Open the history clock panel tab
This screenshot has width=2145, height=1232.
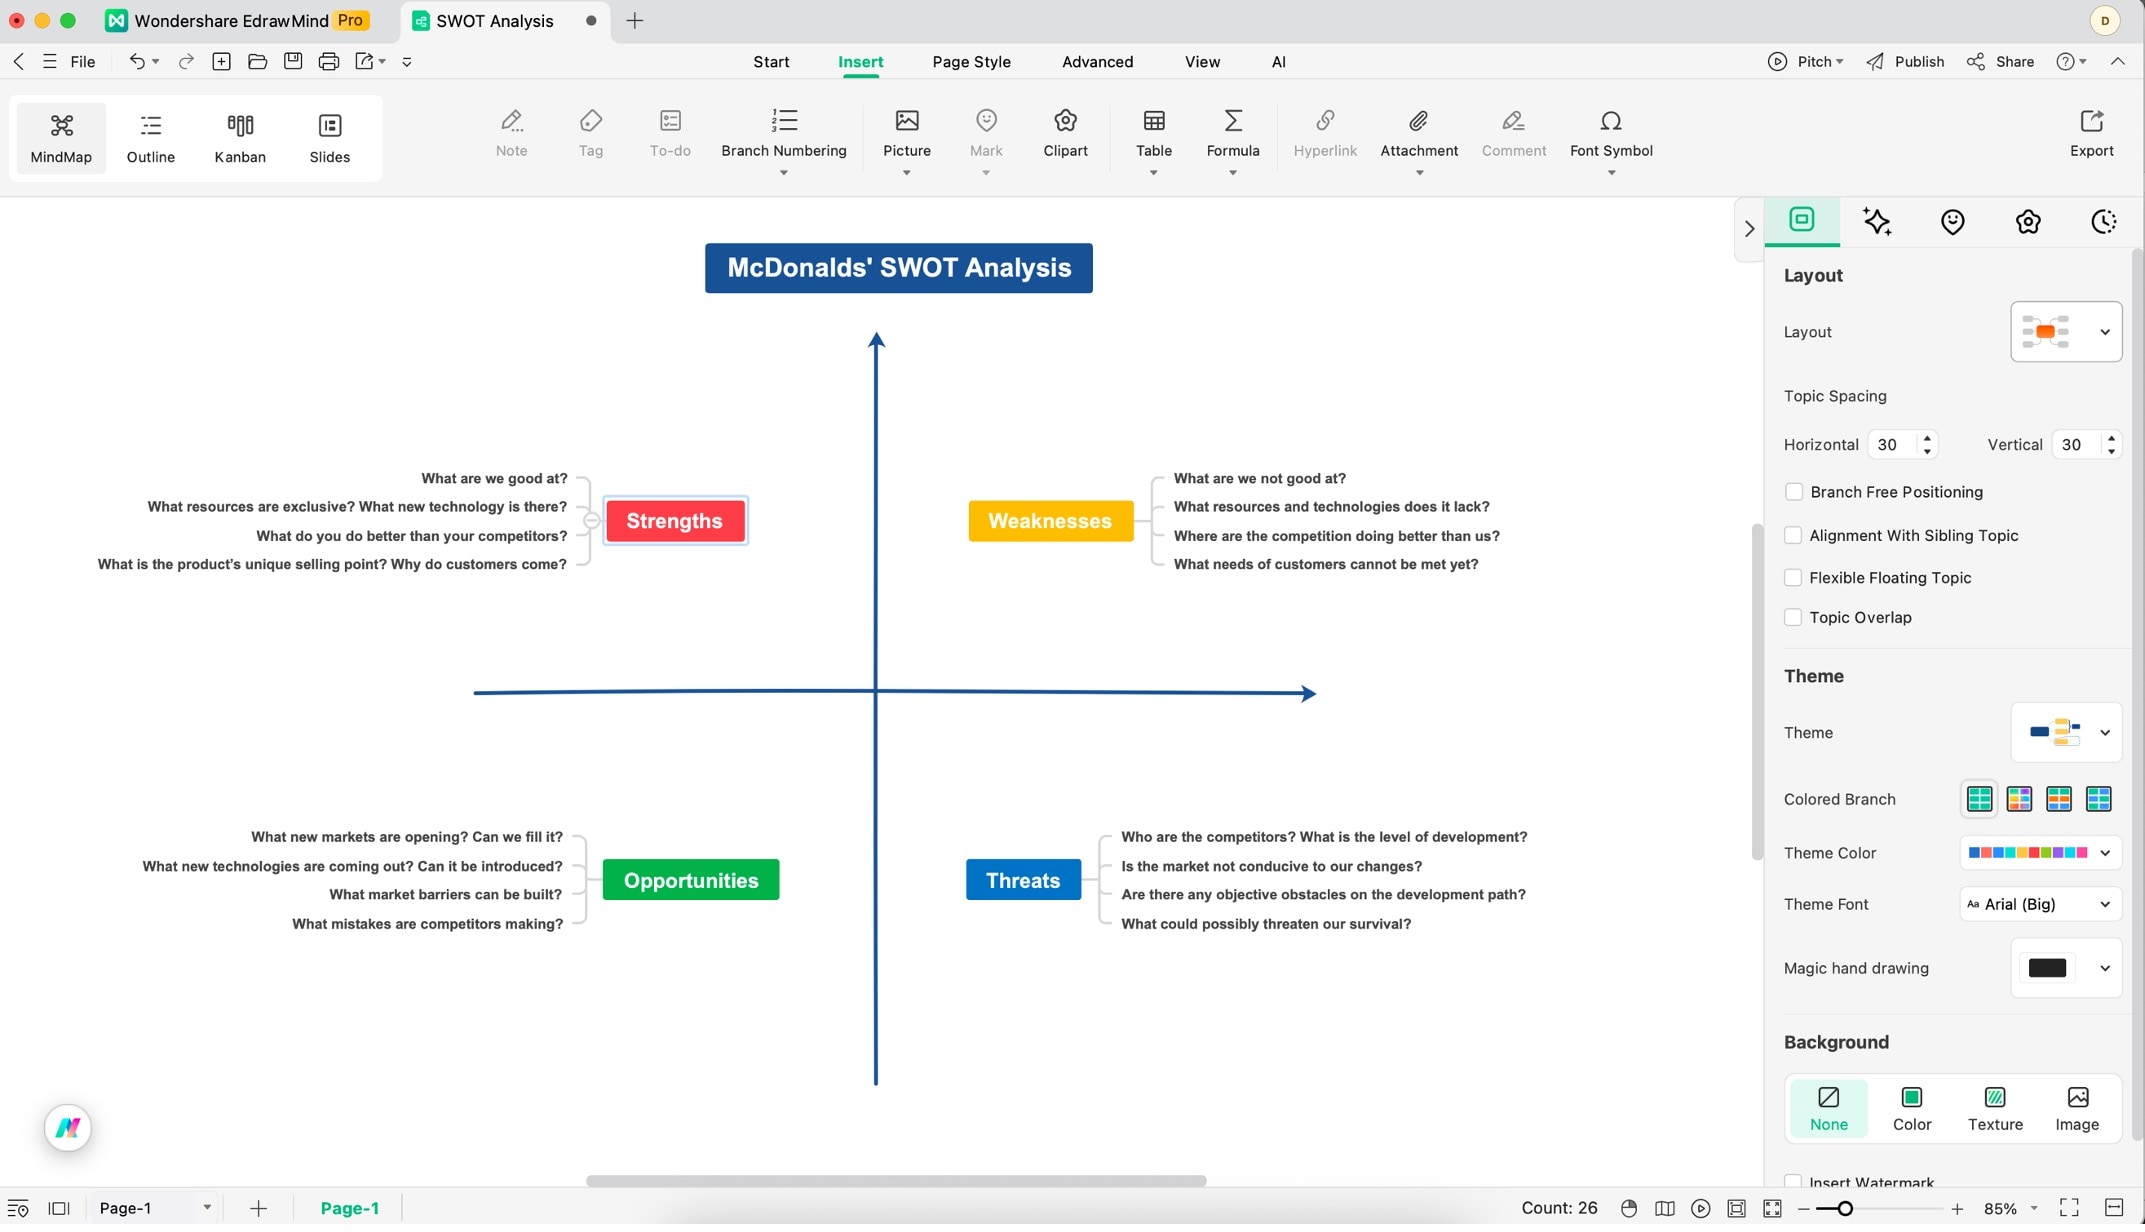(2104, 221)
